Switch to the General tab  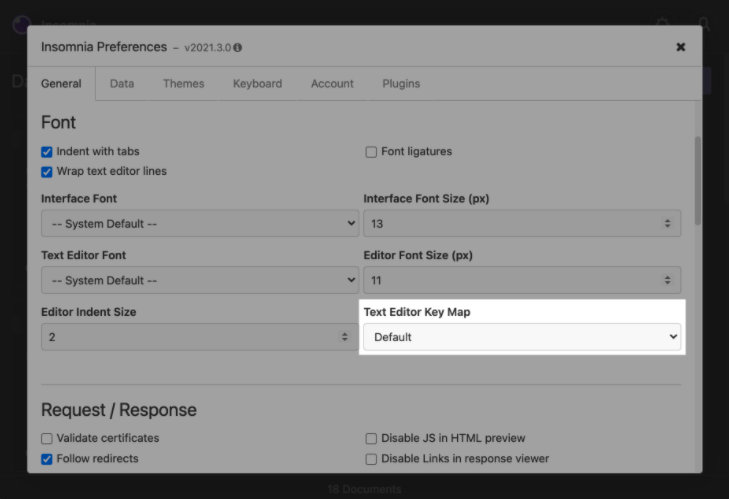coord(61,84)
